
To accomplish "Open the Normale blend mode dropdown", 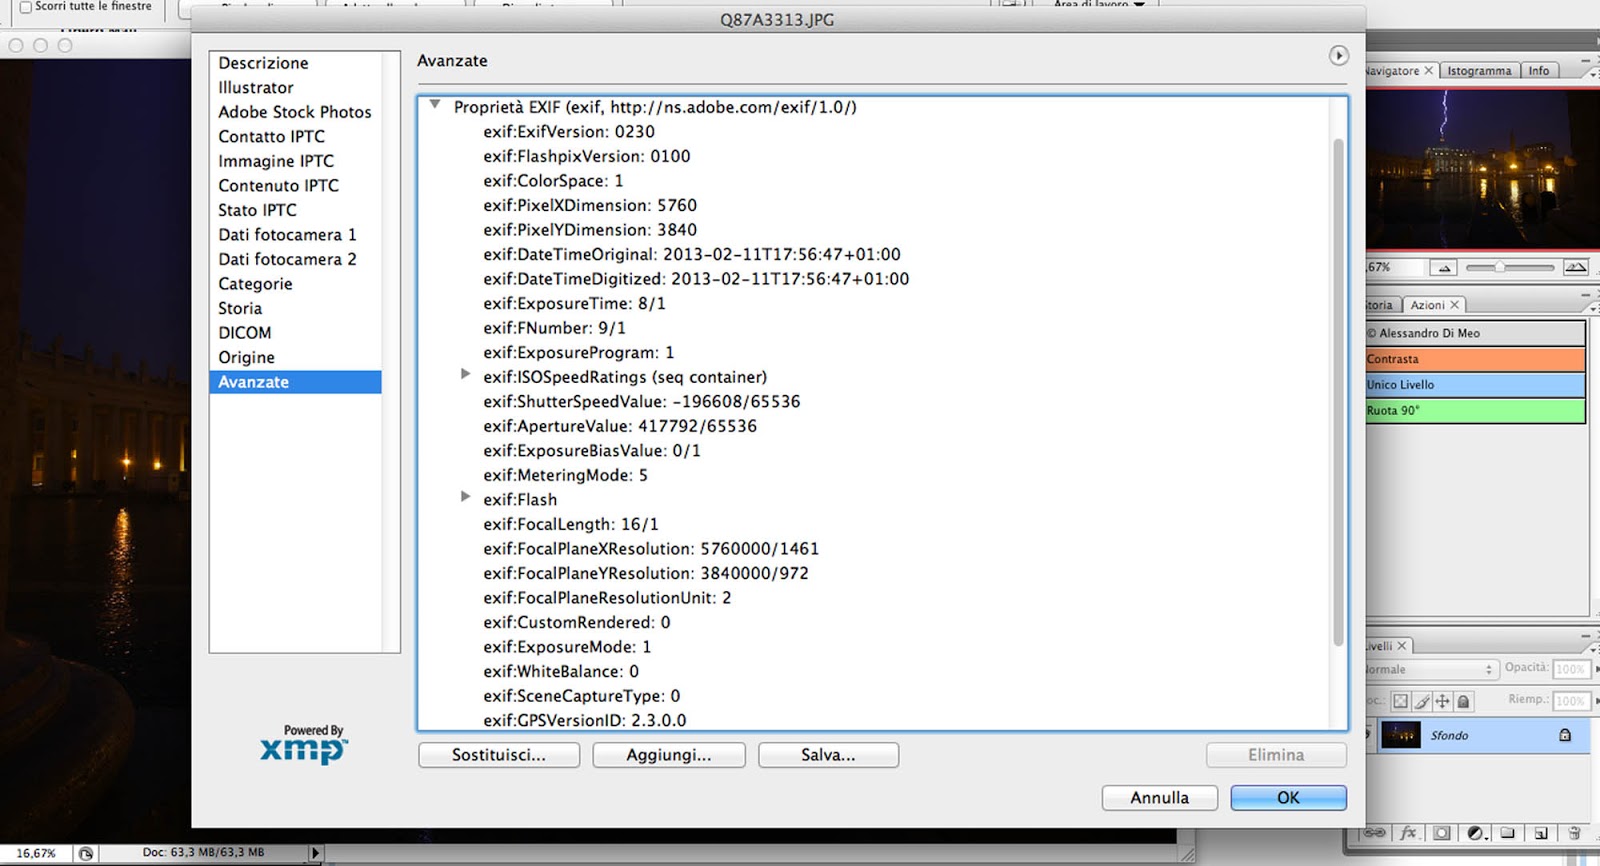I will [1431, 669].
